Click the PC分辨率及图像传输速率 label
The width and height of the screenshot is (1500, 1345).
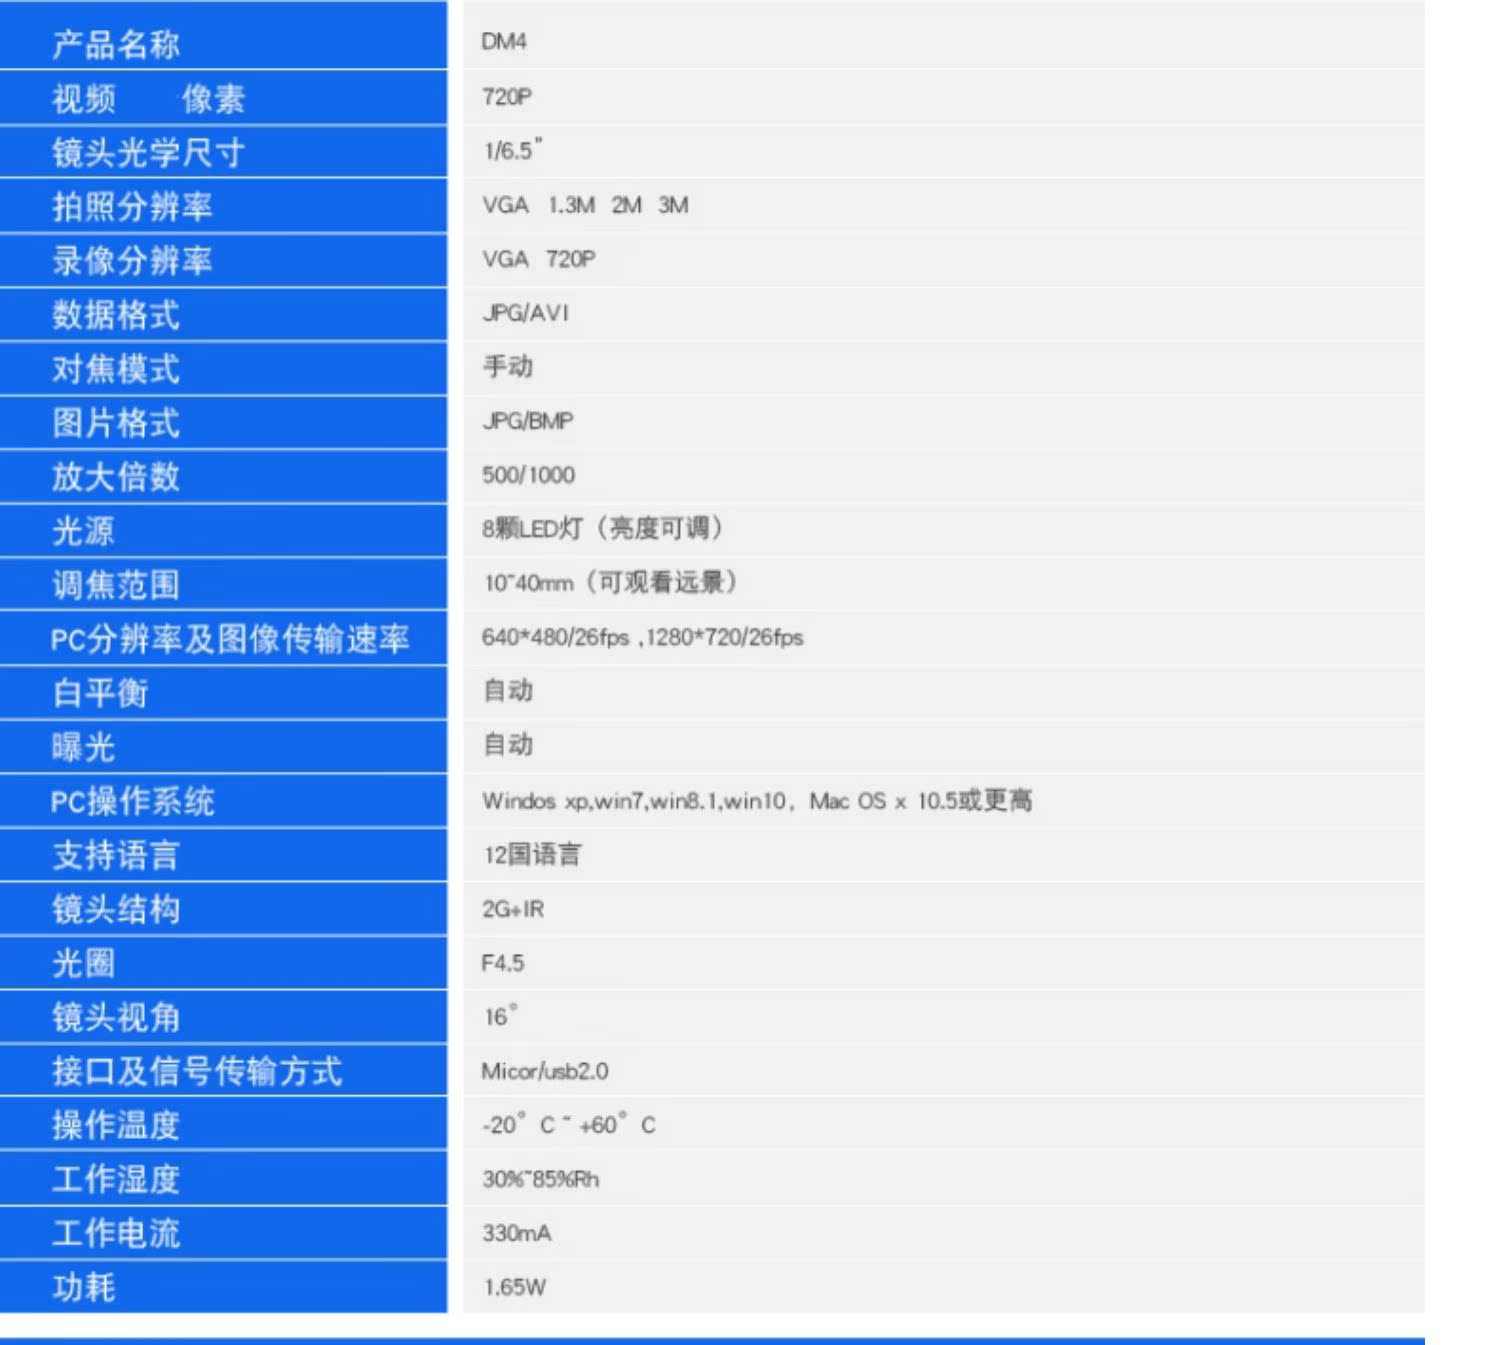230,639
